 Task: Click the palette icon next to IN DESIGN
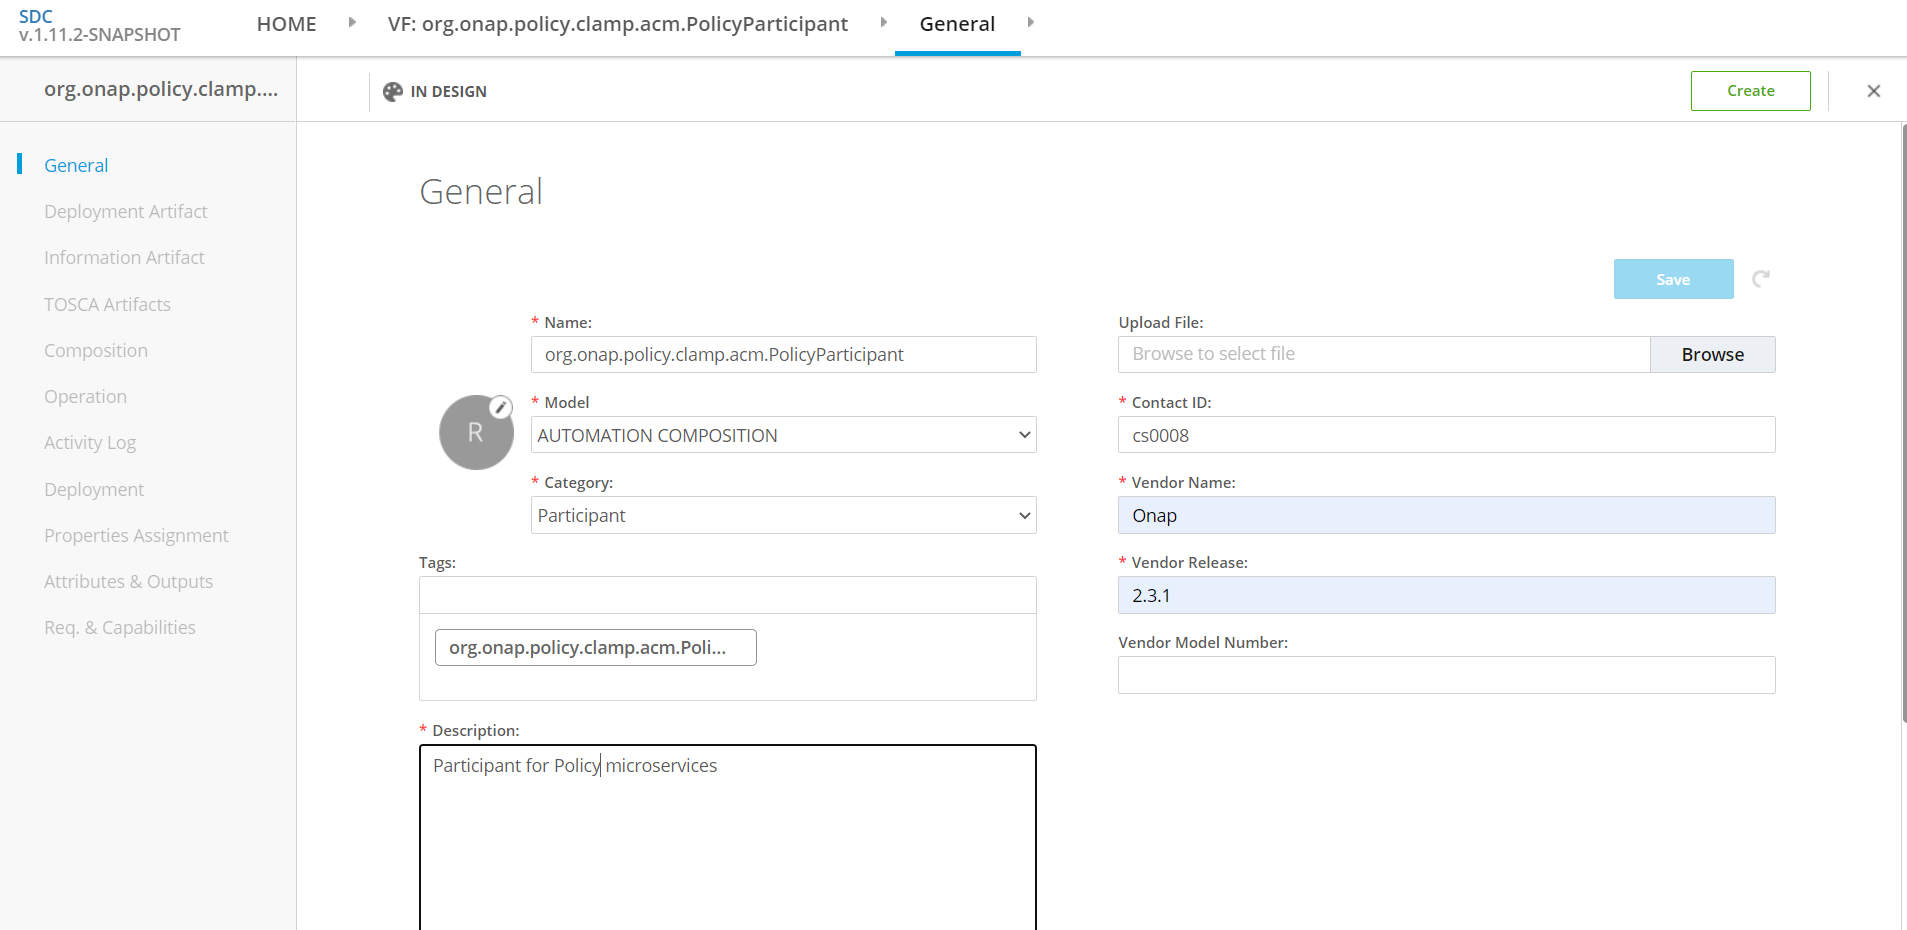point(393,91)
